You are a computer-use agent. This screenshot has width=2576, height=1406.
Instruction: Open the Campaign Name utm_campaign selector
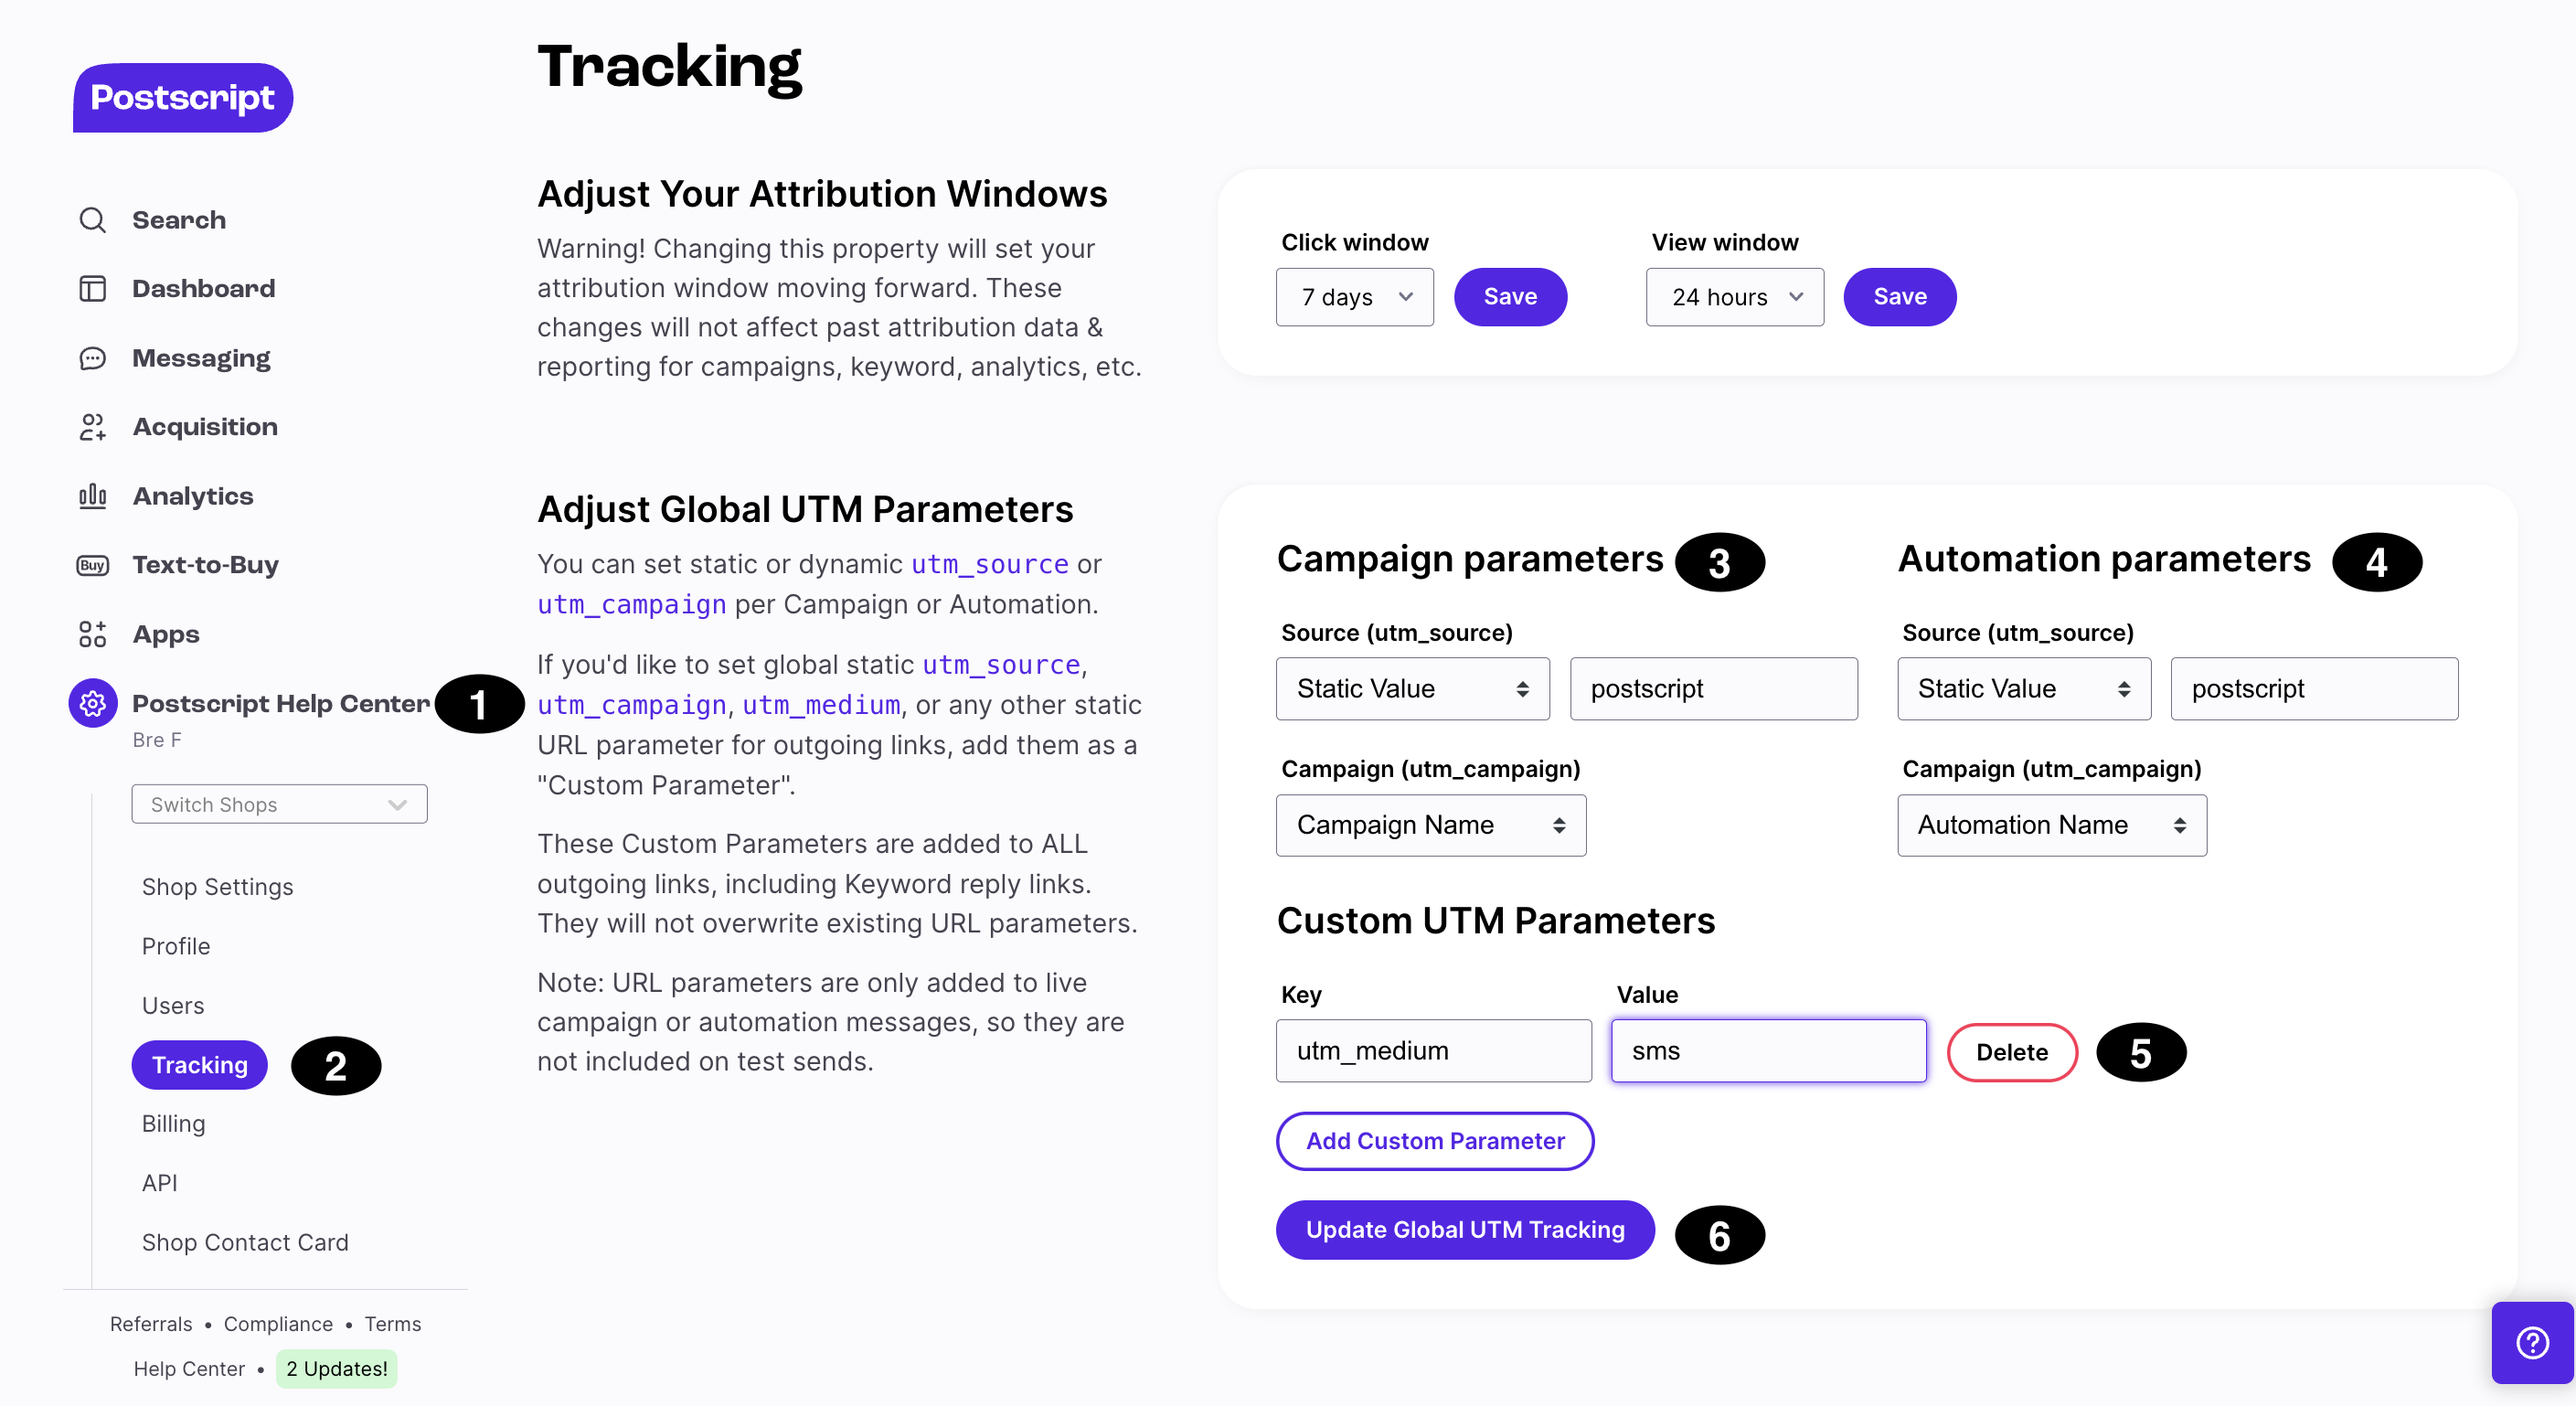(1430, 825)
